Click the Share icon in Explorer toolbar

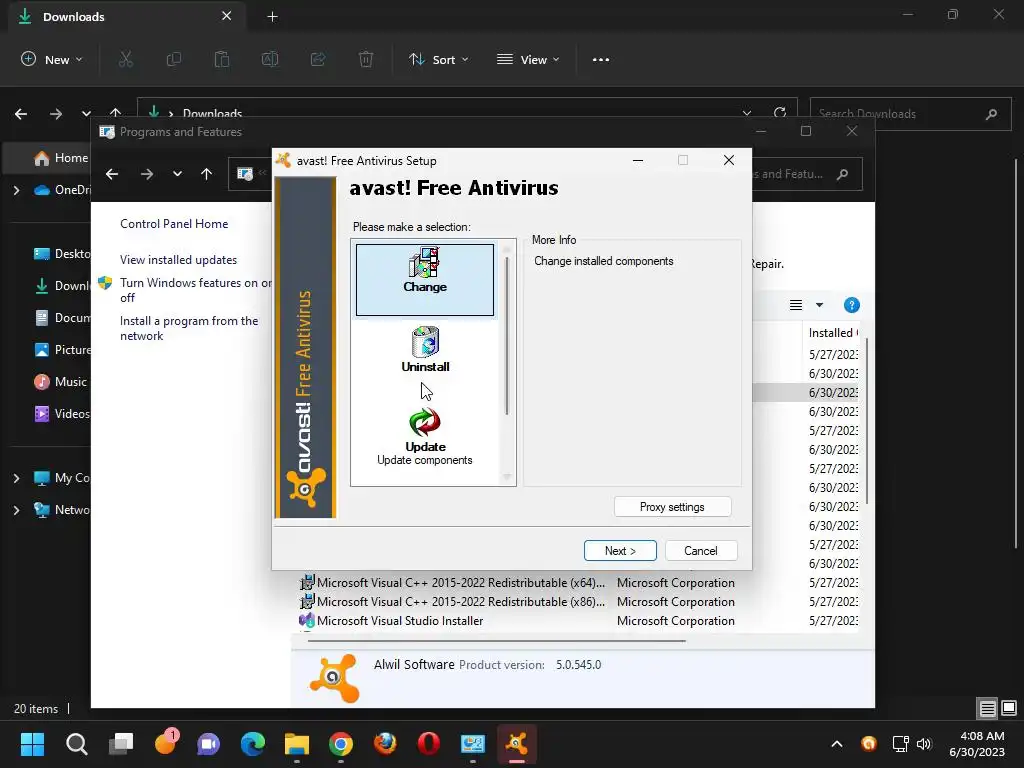click(318, 59)
